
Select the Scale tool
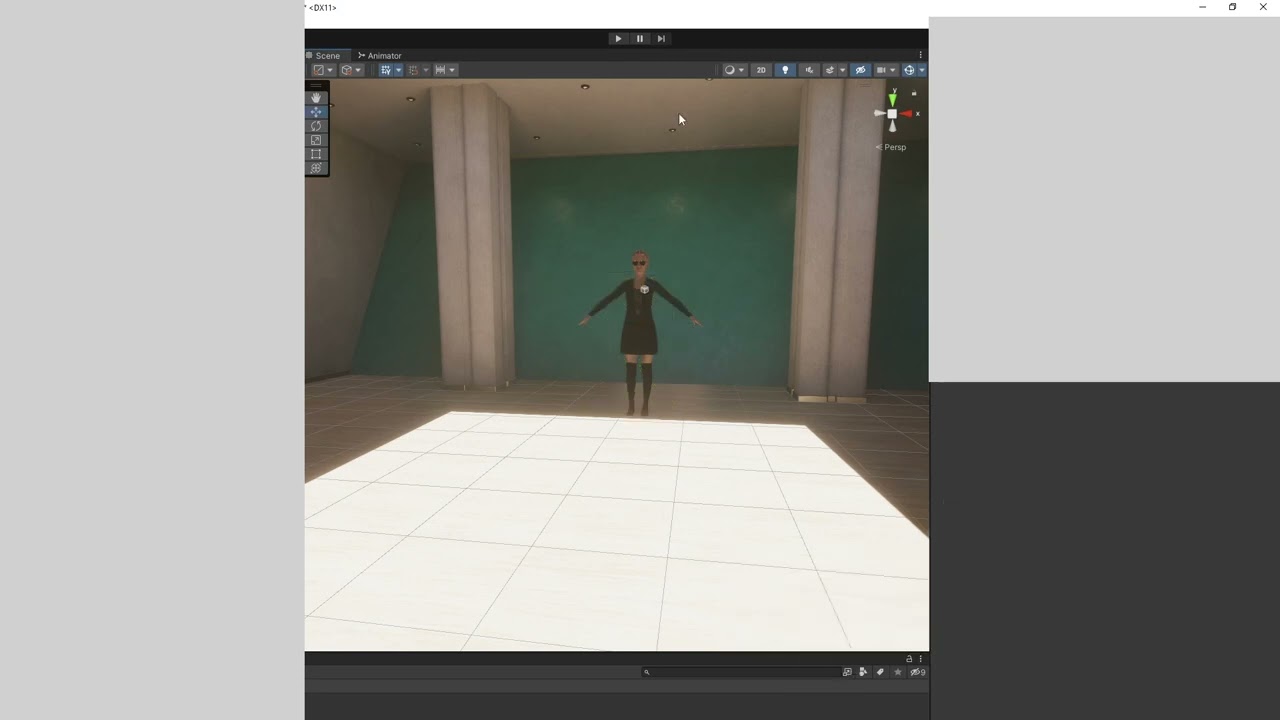tap(316, 140)
